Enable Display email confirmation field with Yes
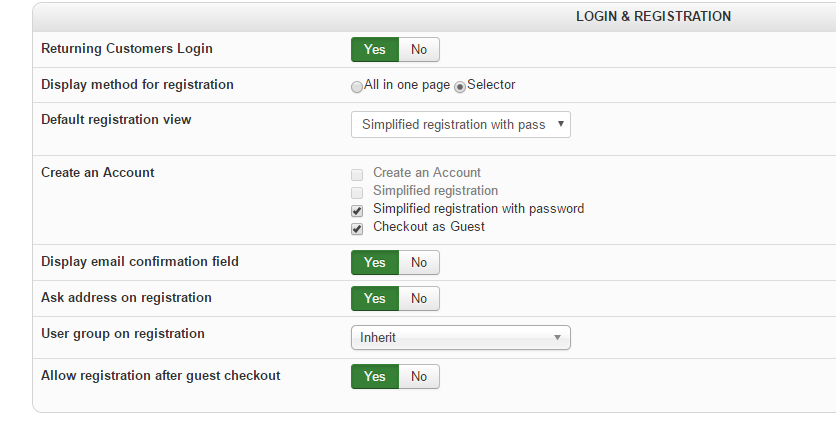 (x=374, y=263)
